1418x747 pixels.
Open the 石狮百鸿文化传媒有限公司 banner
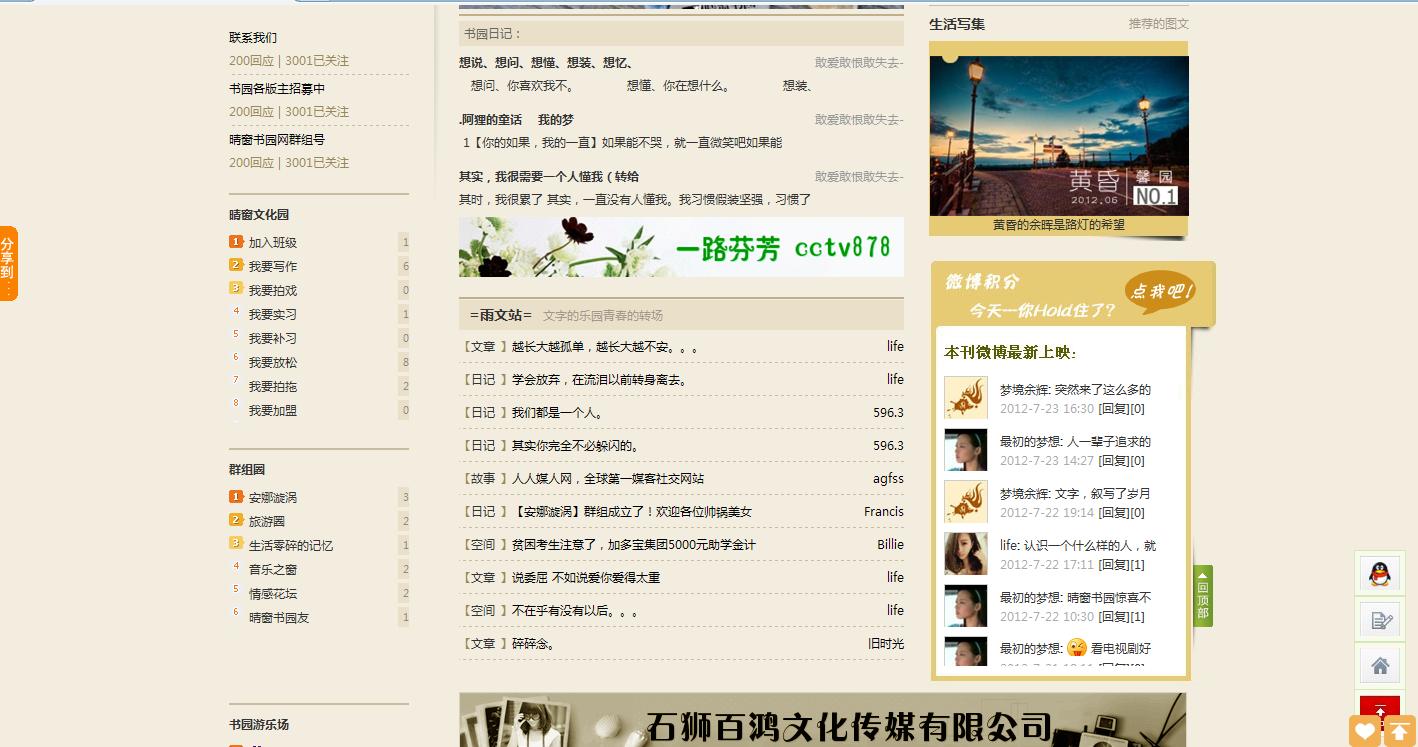pyautogui.click(x=822, y=720)
